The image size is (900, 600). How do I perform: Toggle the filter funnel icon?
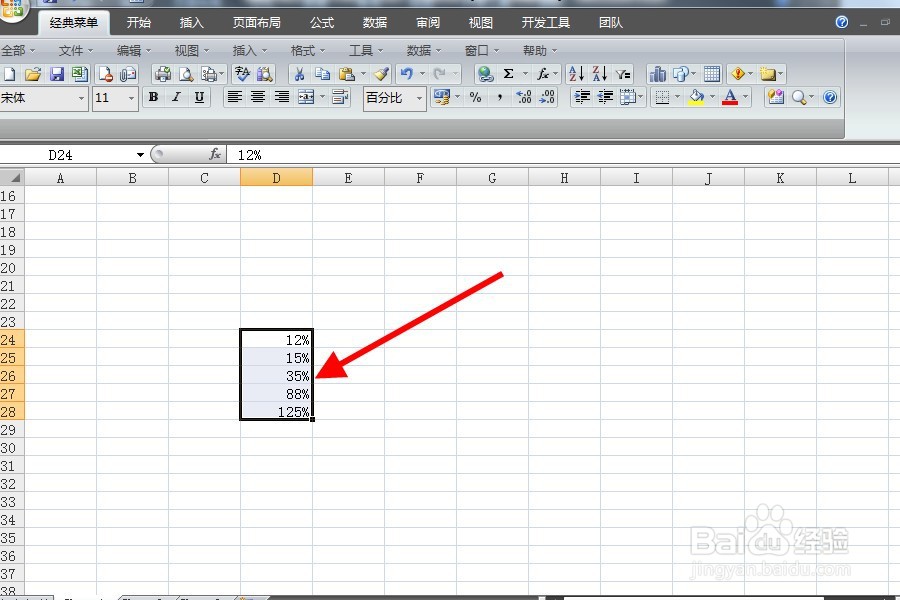click(623, 74)
